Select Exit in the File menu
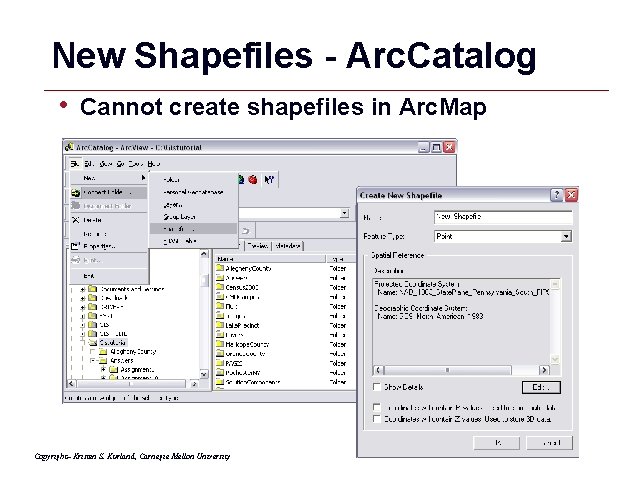Screen dimensions: 640x480 (109, 276)
